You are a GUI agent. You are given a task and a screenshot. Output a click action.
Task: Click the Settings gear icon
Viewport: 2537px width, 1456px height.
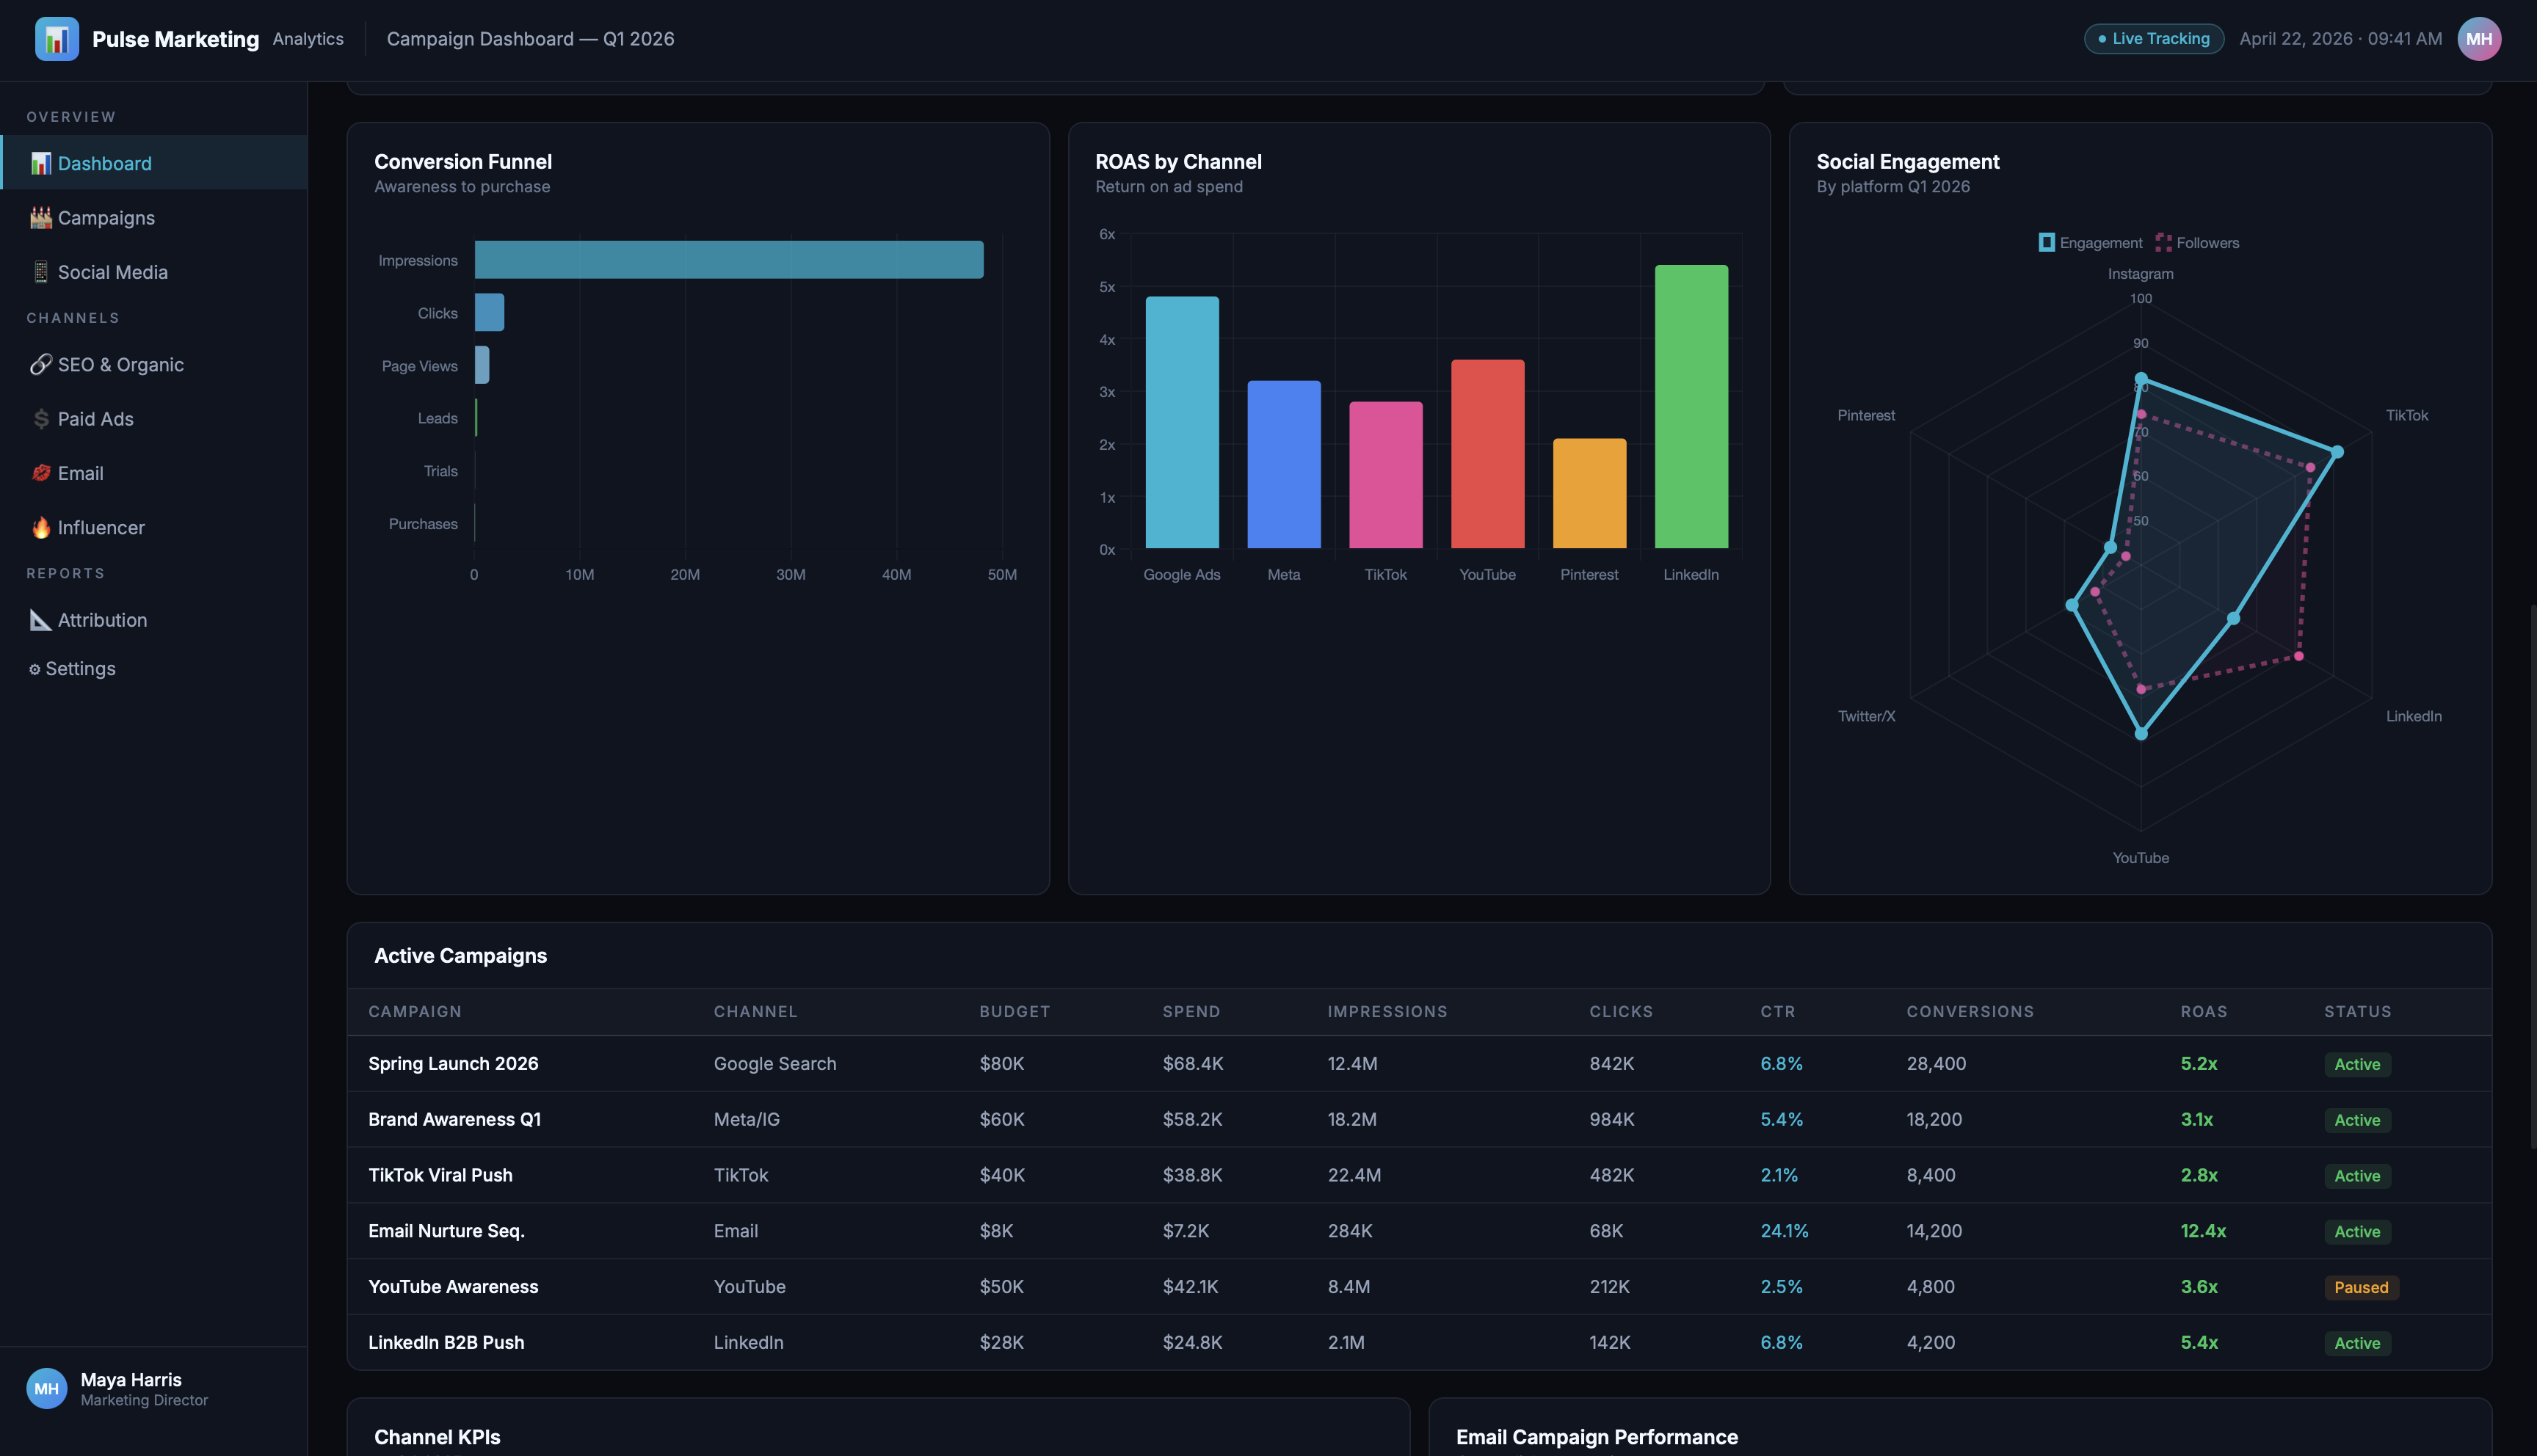35,669
